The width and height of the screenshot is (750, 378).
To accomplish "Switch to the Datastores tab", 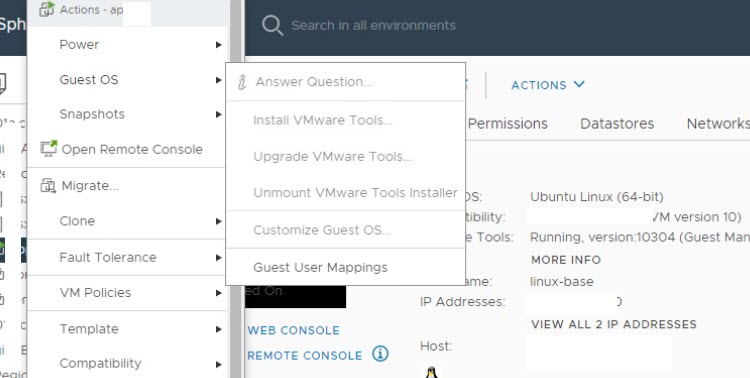I will coord(617,124).
